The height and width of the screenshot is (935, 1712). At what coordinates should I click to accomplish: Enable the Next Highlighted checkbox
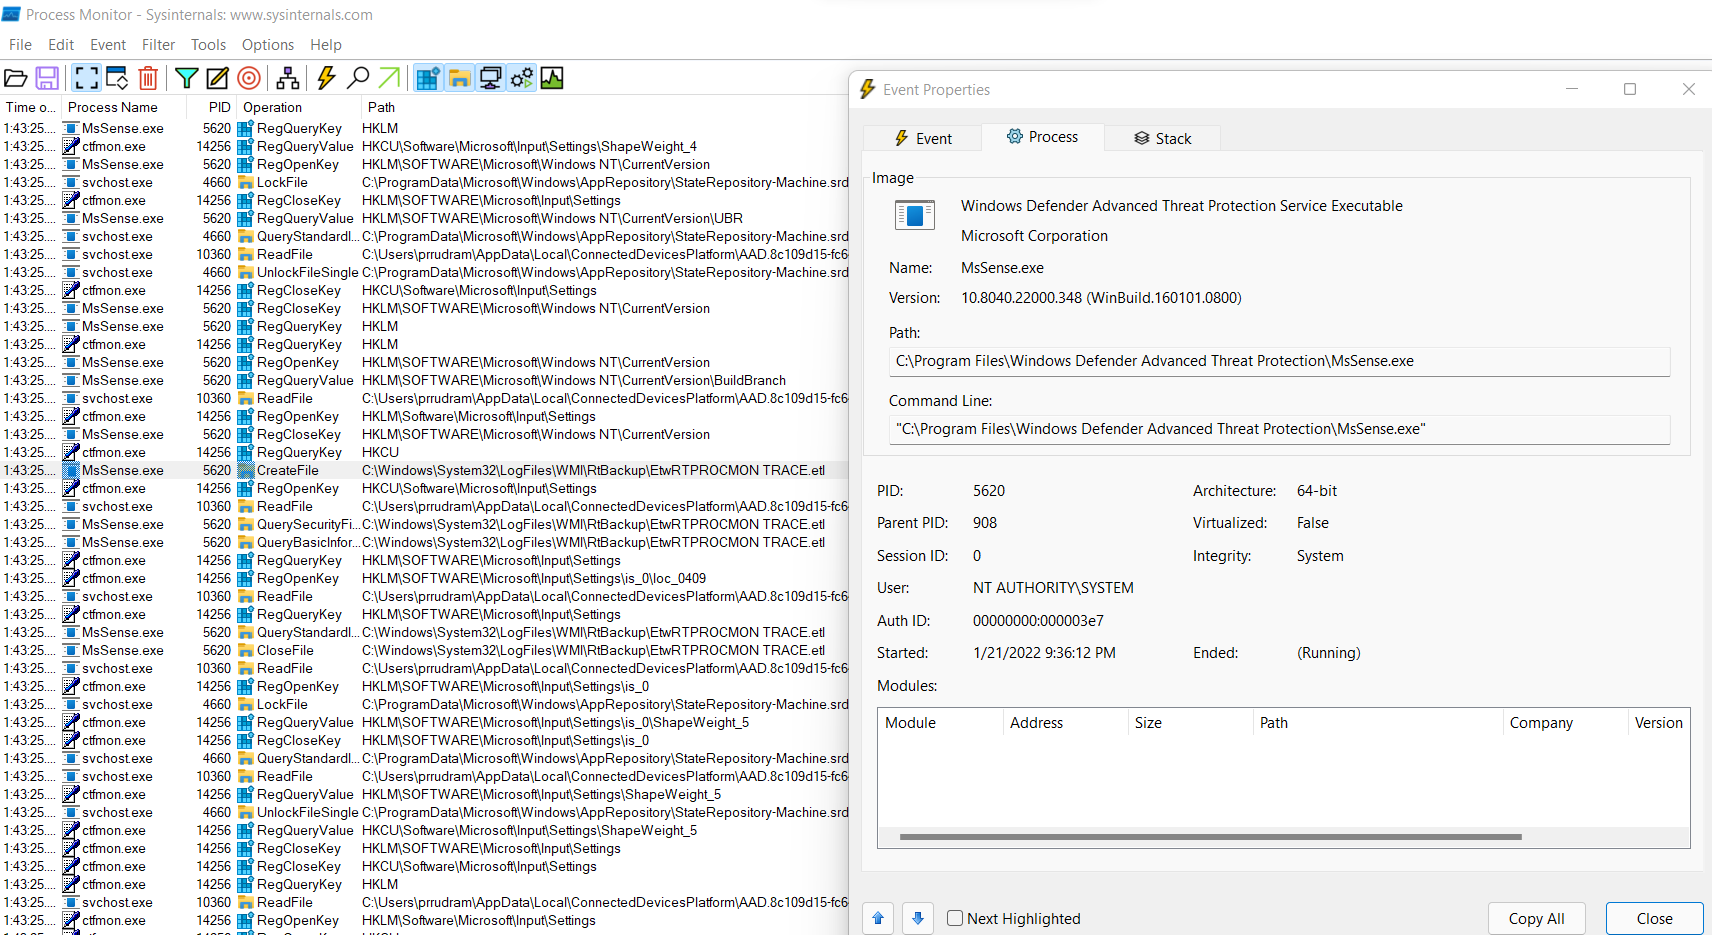point(955,918)
